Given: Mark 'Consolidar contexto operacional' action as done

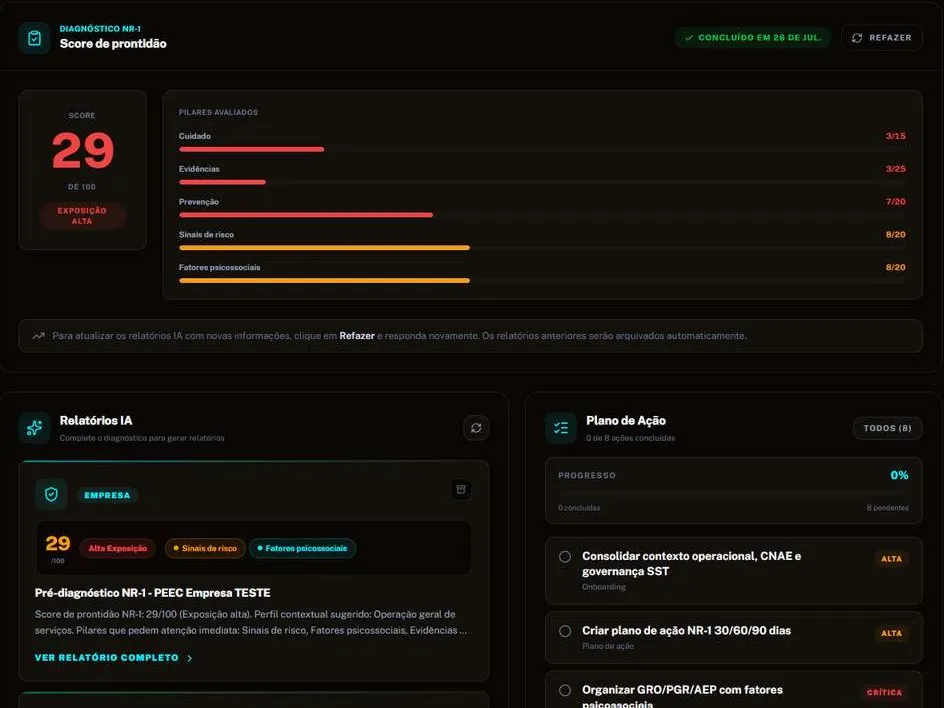Looking at the screenshot, I should point(565,556).
